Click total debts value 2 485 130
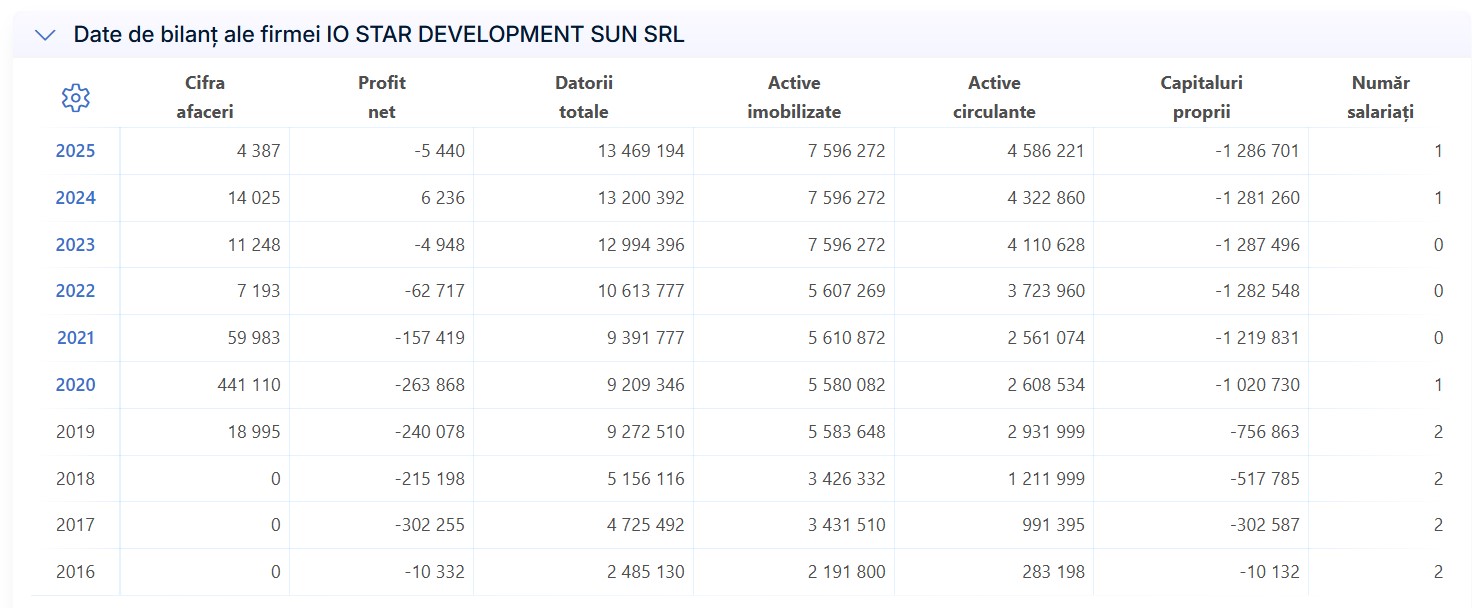1472x608 pixels. tap(645, 572)
